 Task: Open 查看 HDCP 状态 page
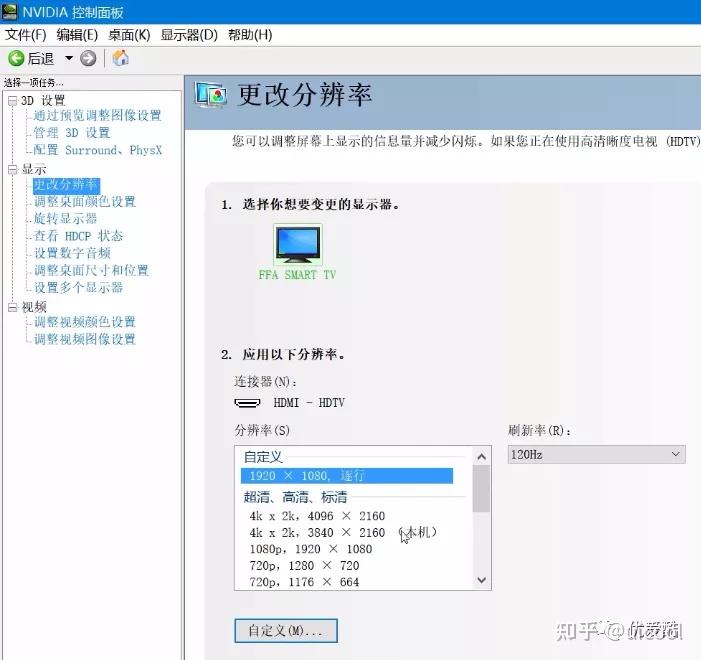pyautogui.click(x=78, y=236)
